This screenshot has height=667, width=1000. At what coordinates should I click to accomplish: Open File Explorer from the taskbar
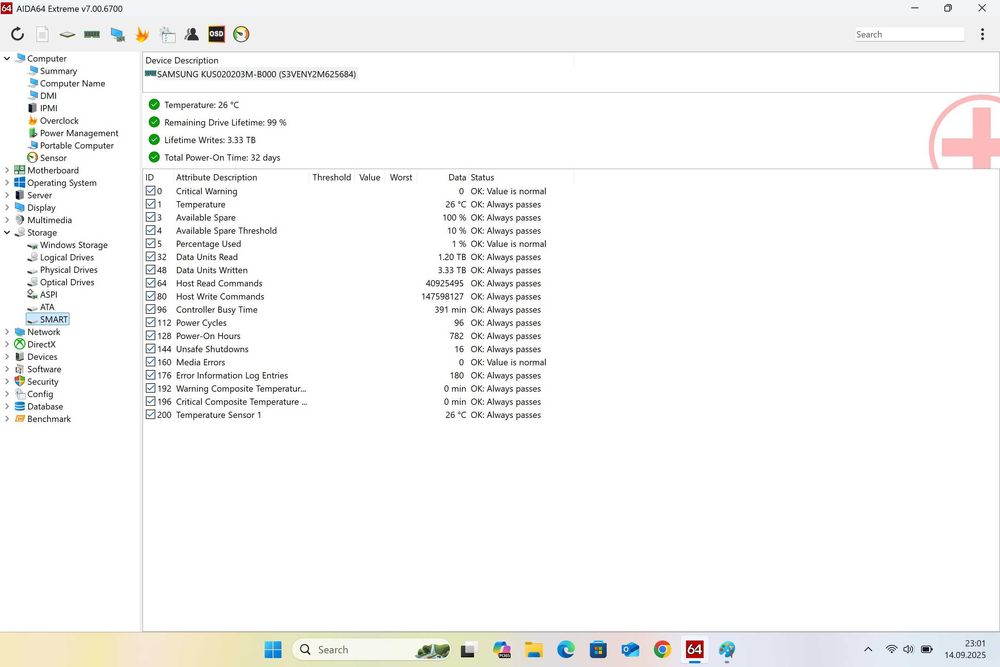point(534,649)
